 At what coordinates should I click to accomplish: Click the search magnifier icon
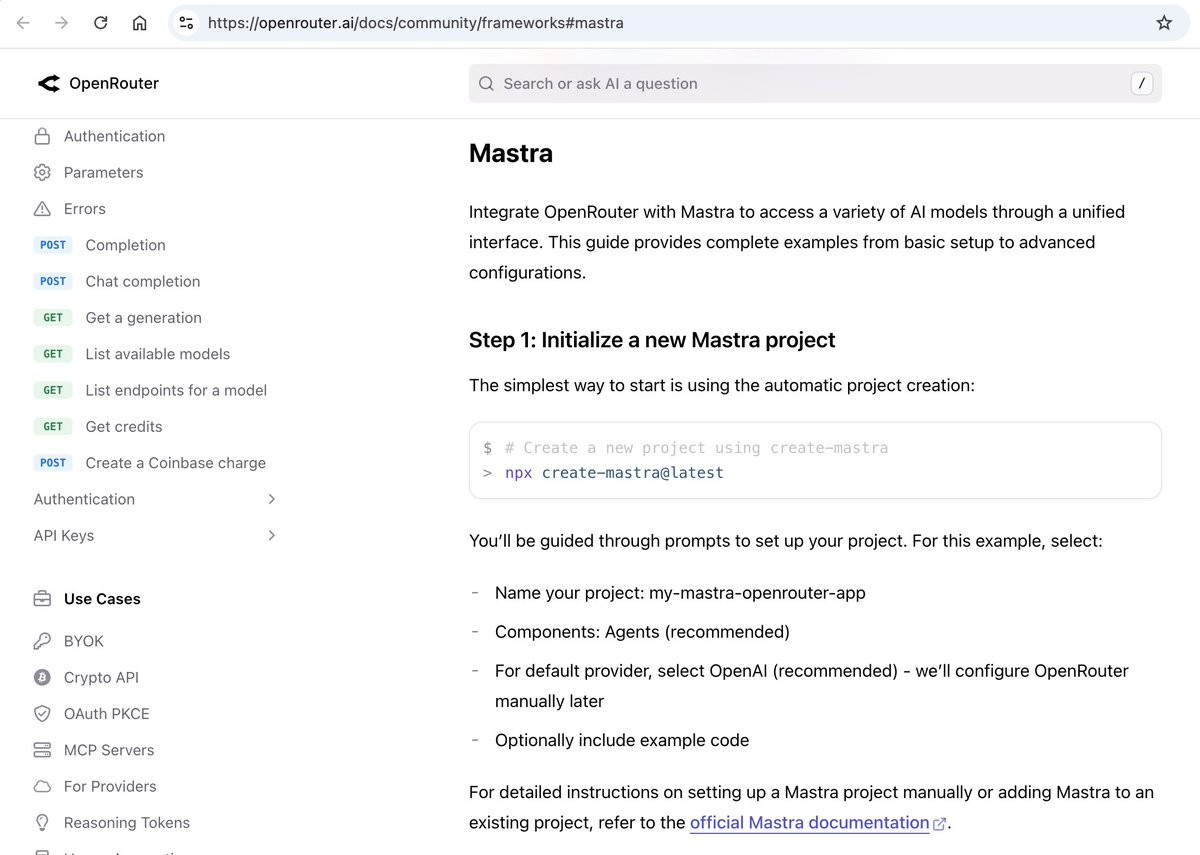(x=486, y=84)
